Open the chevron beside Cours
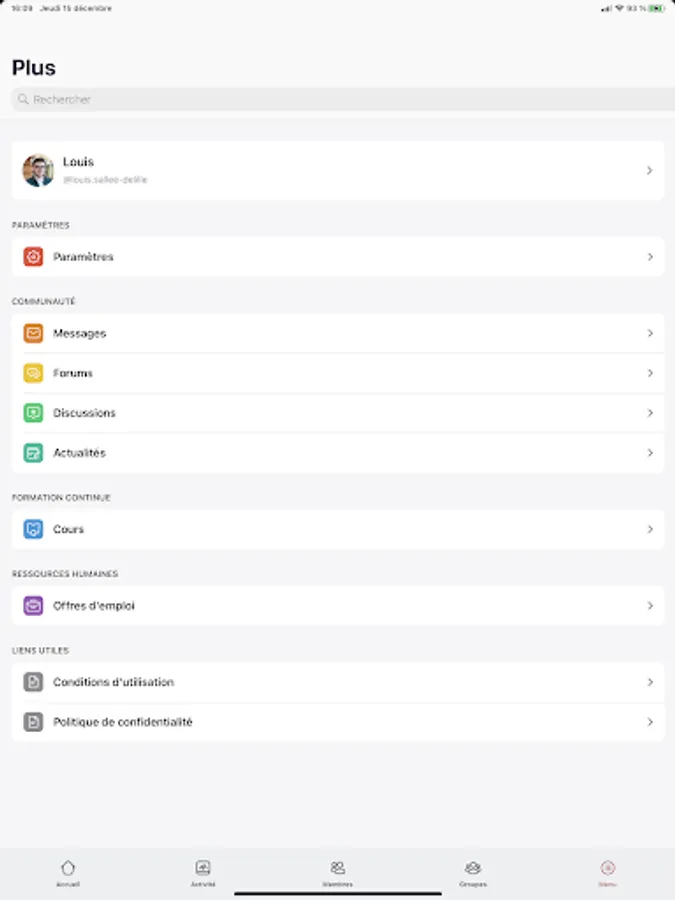 [x=650, y=529]
